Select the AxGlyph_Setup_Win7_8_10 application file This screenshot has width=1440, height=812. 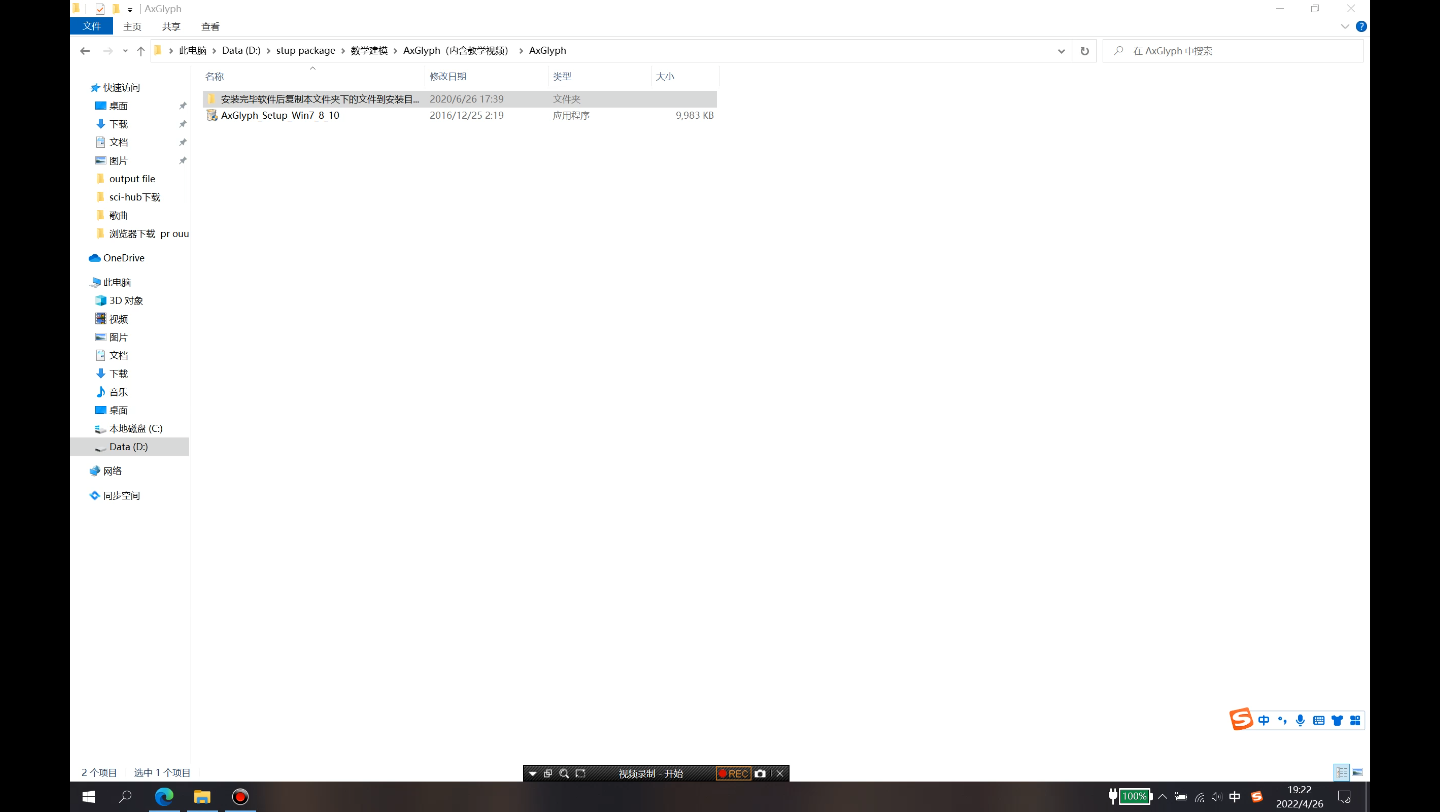(x=460, y=115)
